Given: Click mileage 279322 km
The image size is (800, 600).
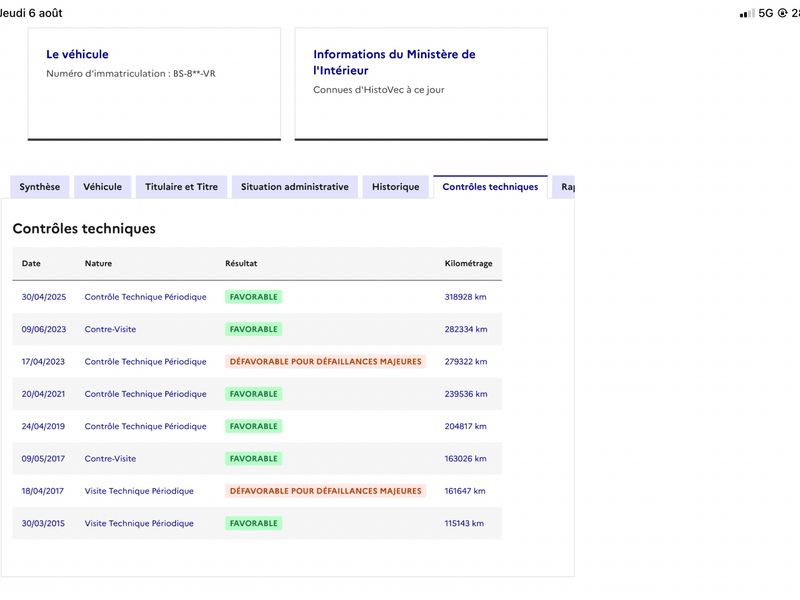Looking at the screenshot, I should pyautogui.click(x=466, y=362).
